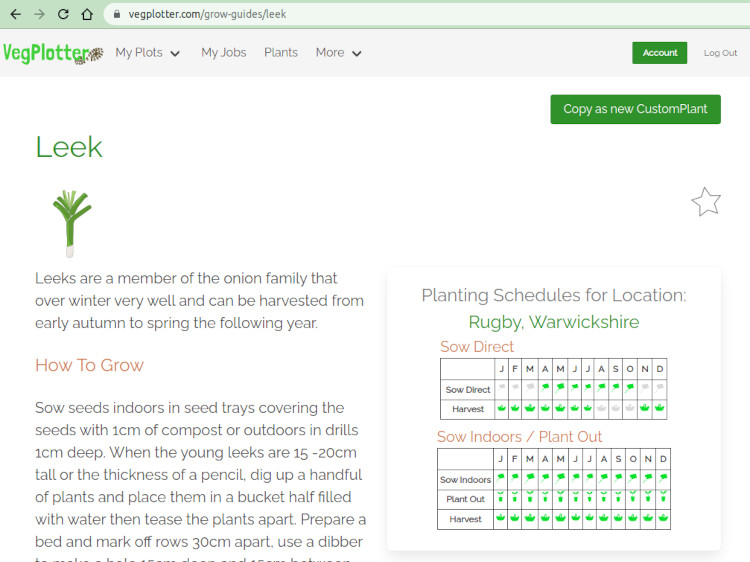Click Sow Indoors flag icon for January
The width and height of the screenshot is (750, 562).
(500, 477)
